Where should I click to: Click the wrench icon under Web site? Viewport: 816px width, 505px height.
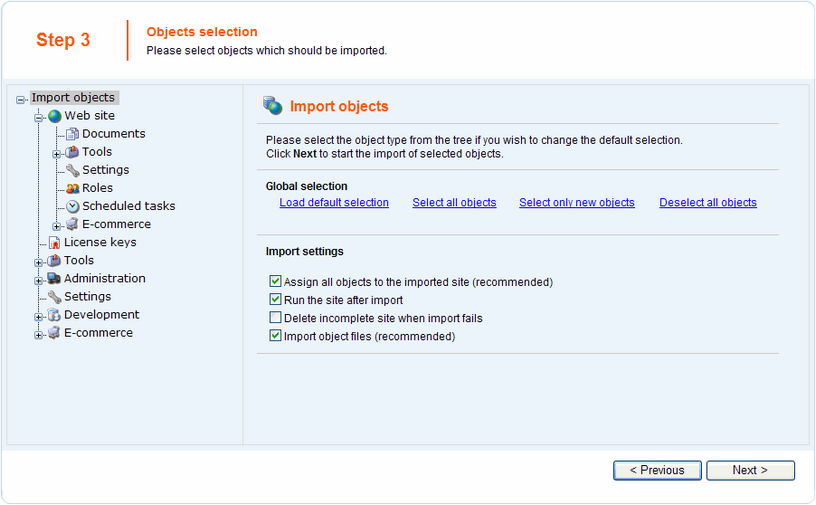tap(73, 170)
